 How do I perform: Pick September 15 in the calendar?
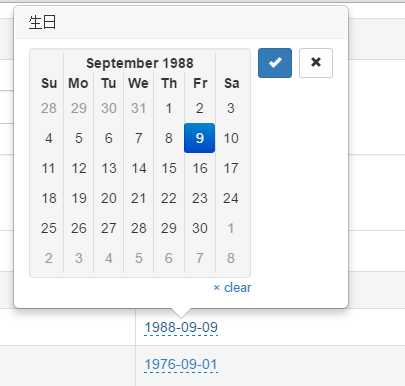pos(169,168)
